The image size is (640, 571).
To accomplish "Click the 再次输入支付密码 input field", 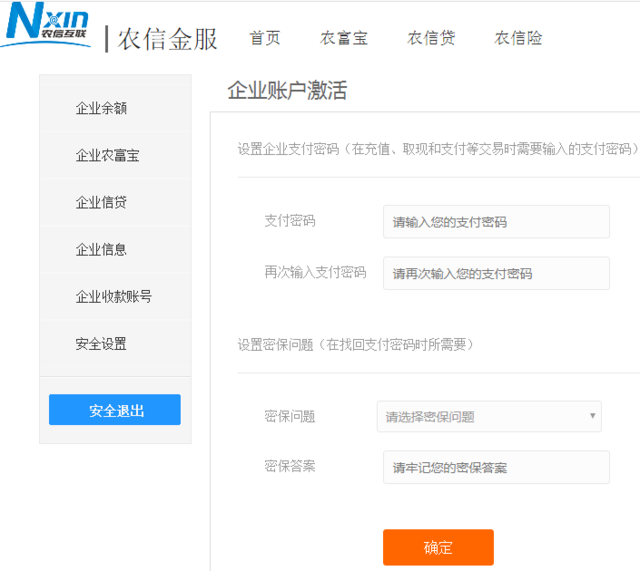I will [496, 273].
